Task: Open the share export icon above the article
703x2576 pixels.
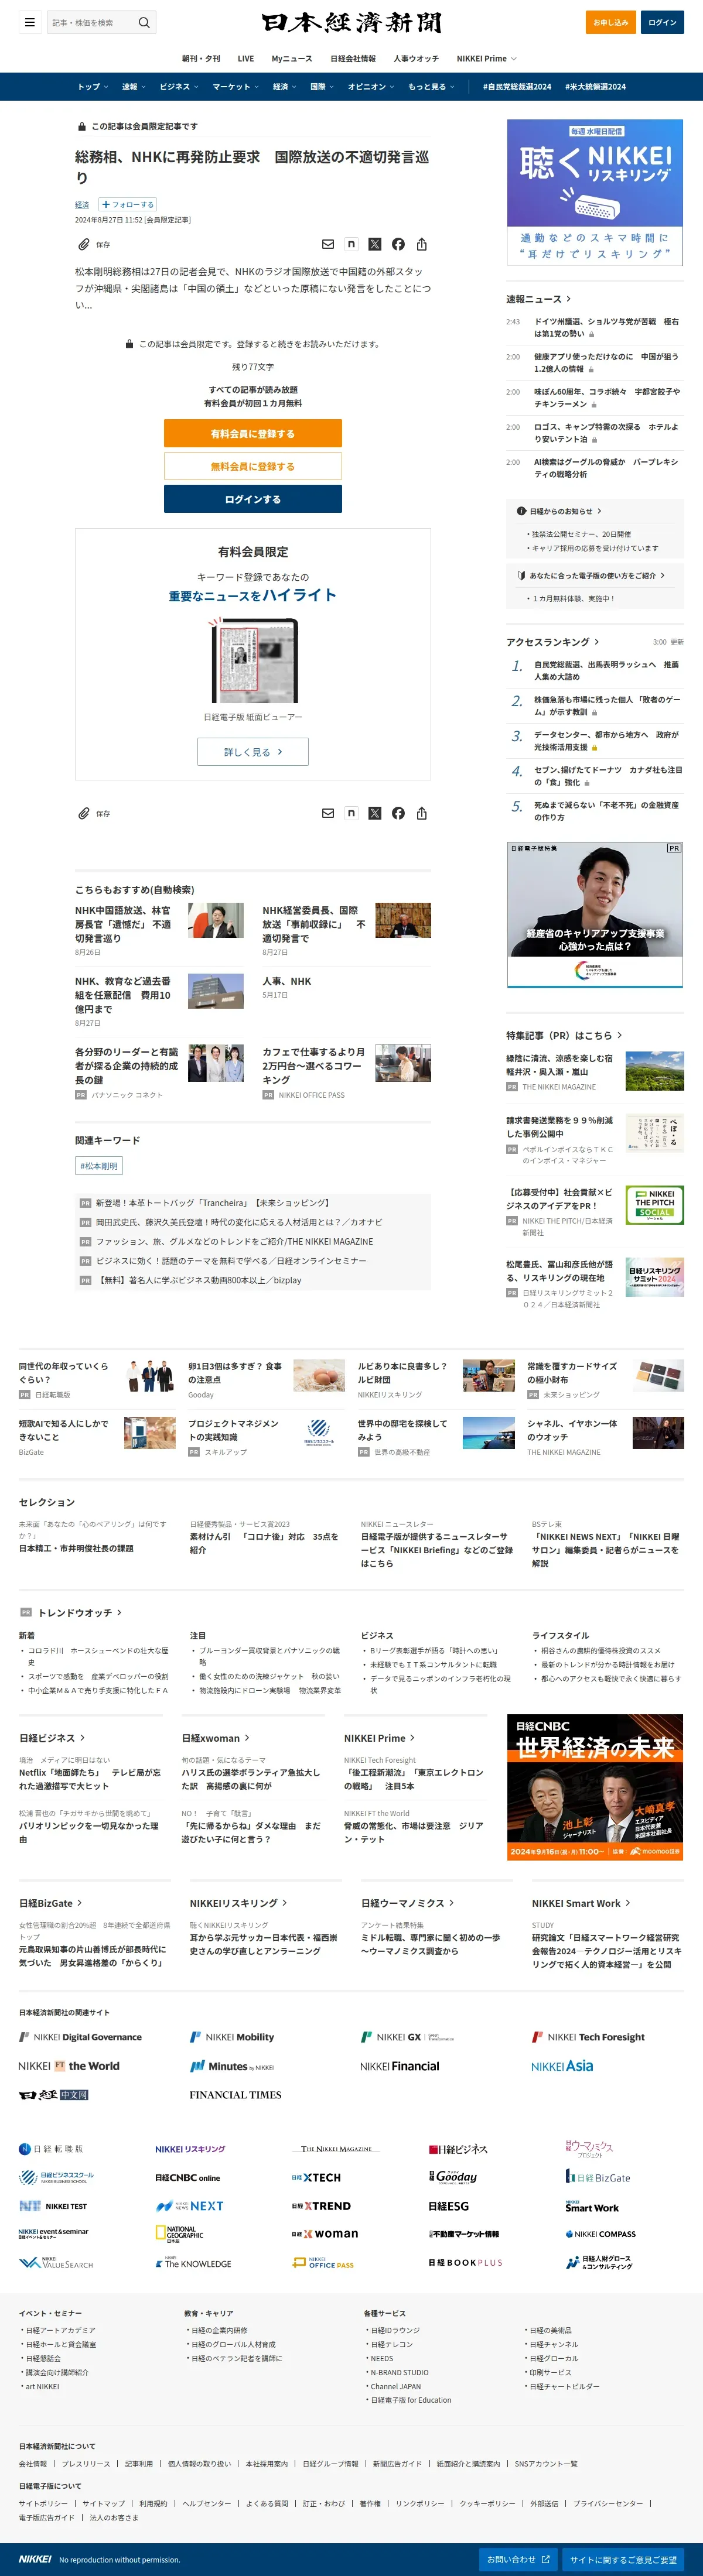Action: [422, 244]
